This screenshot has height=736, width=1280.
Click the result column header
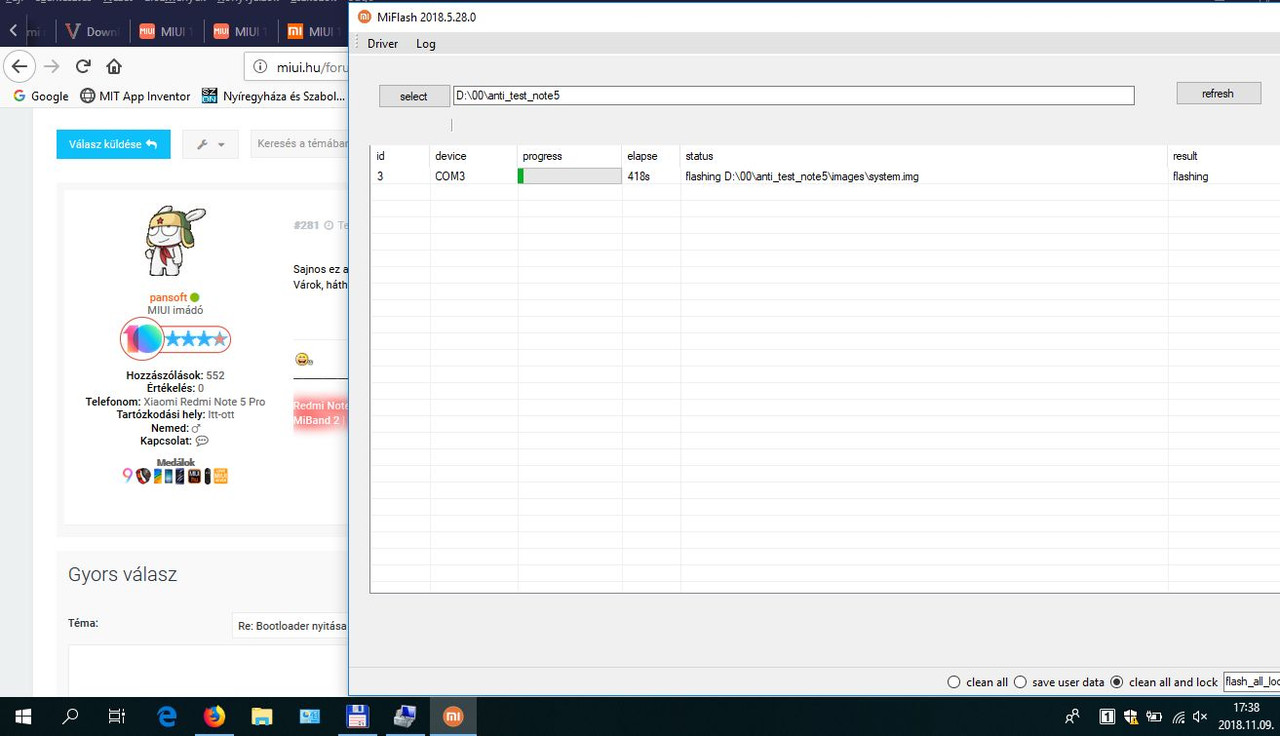pos(1223,156)
